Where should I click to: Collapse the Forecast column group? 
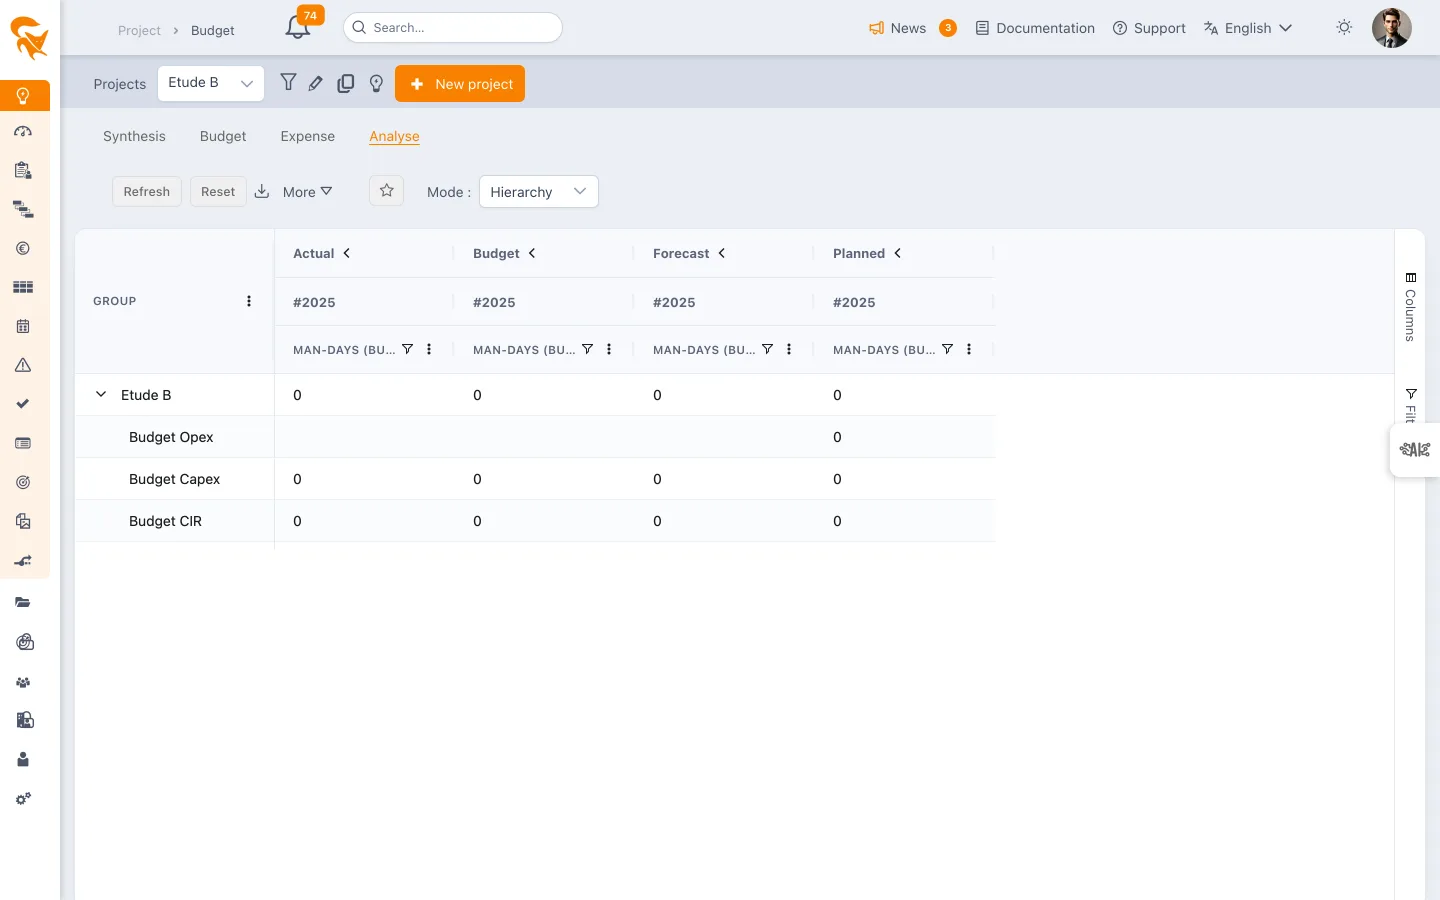(x=722, y=253)
